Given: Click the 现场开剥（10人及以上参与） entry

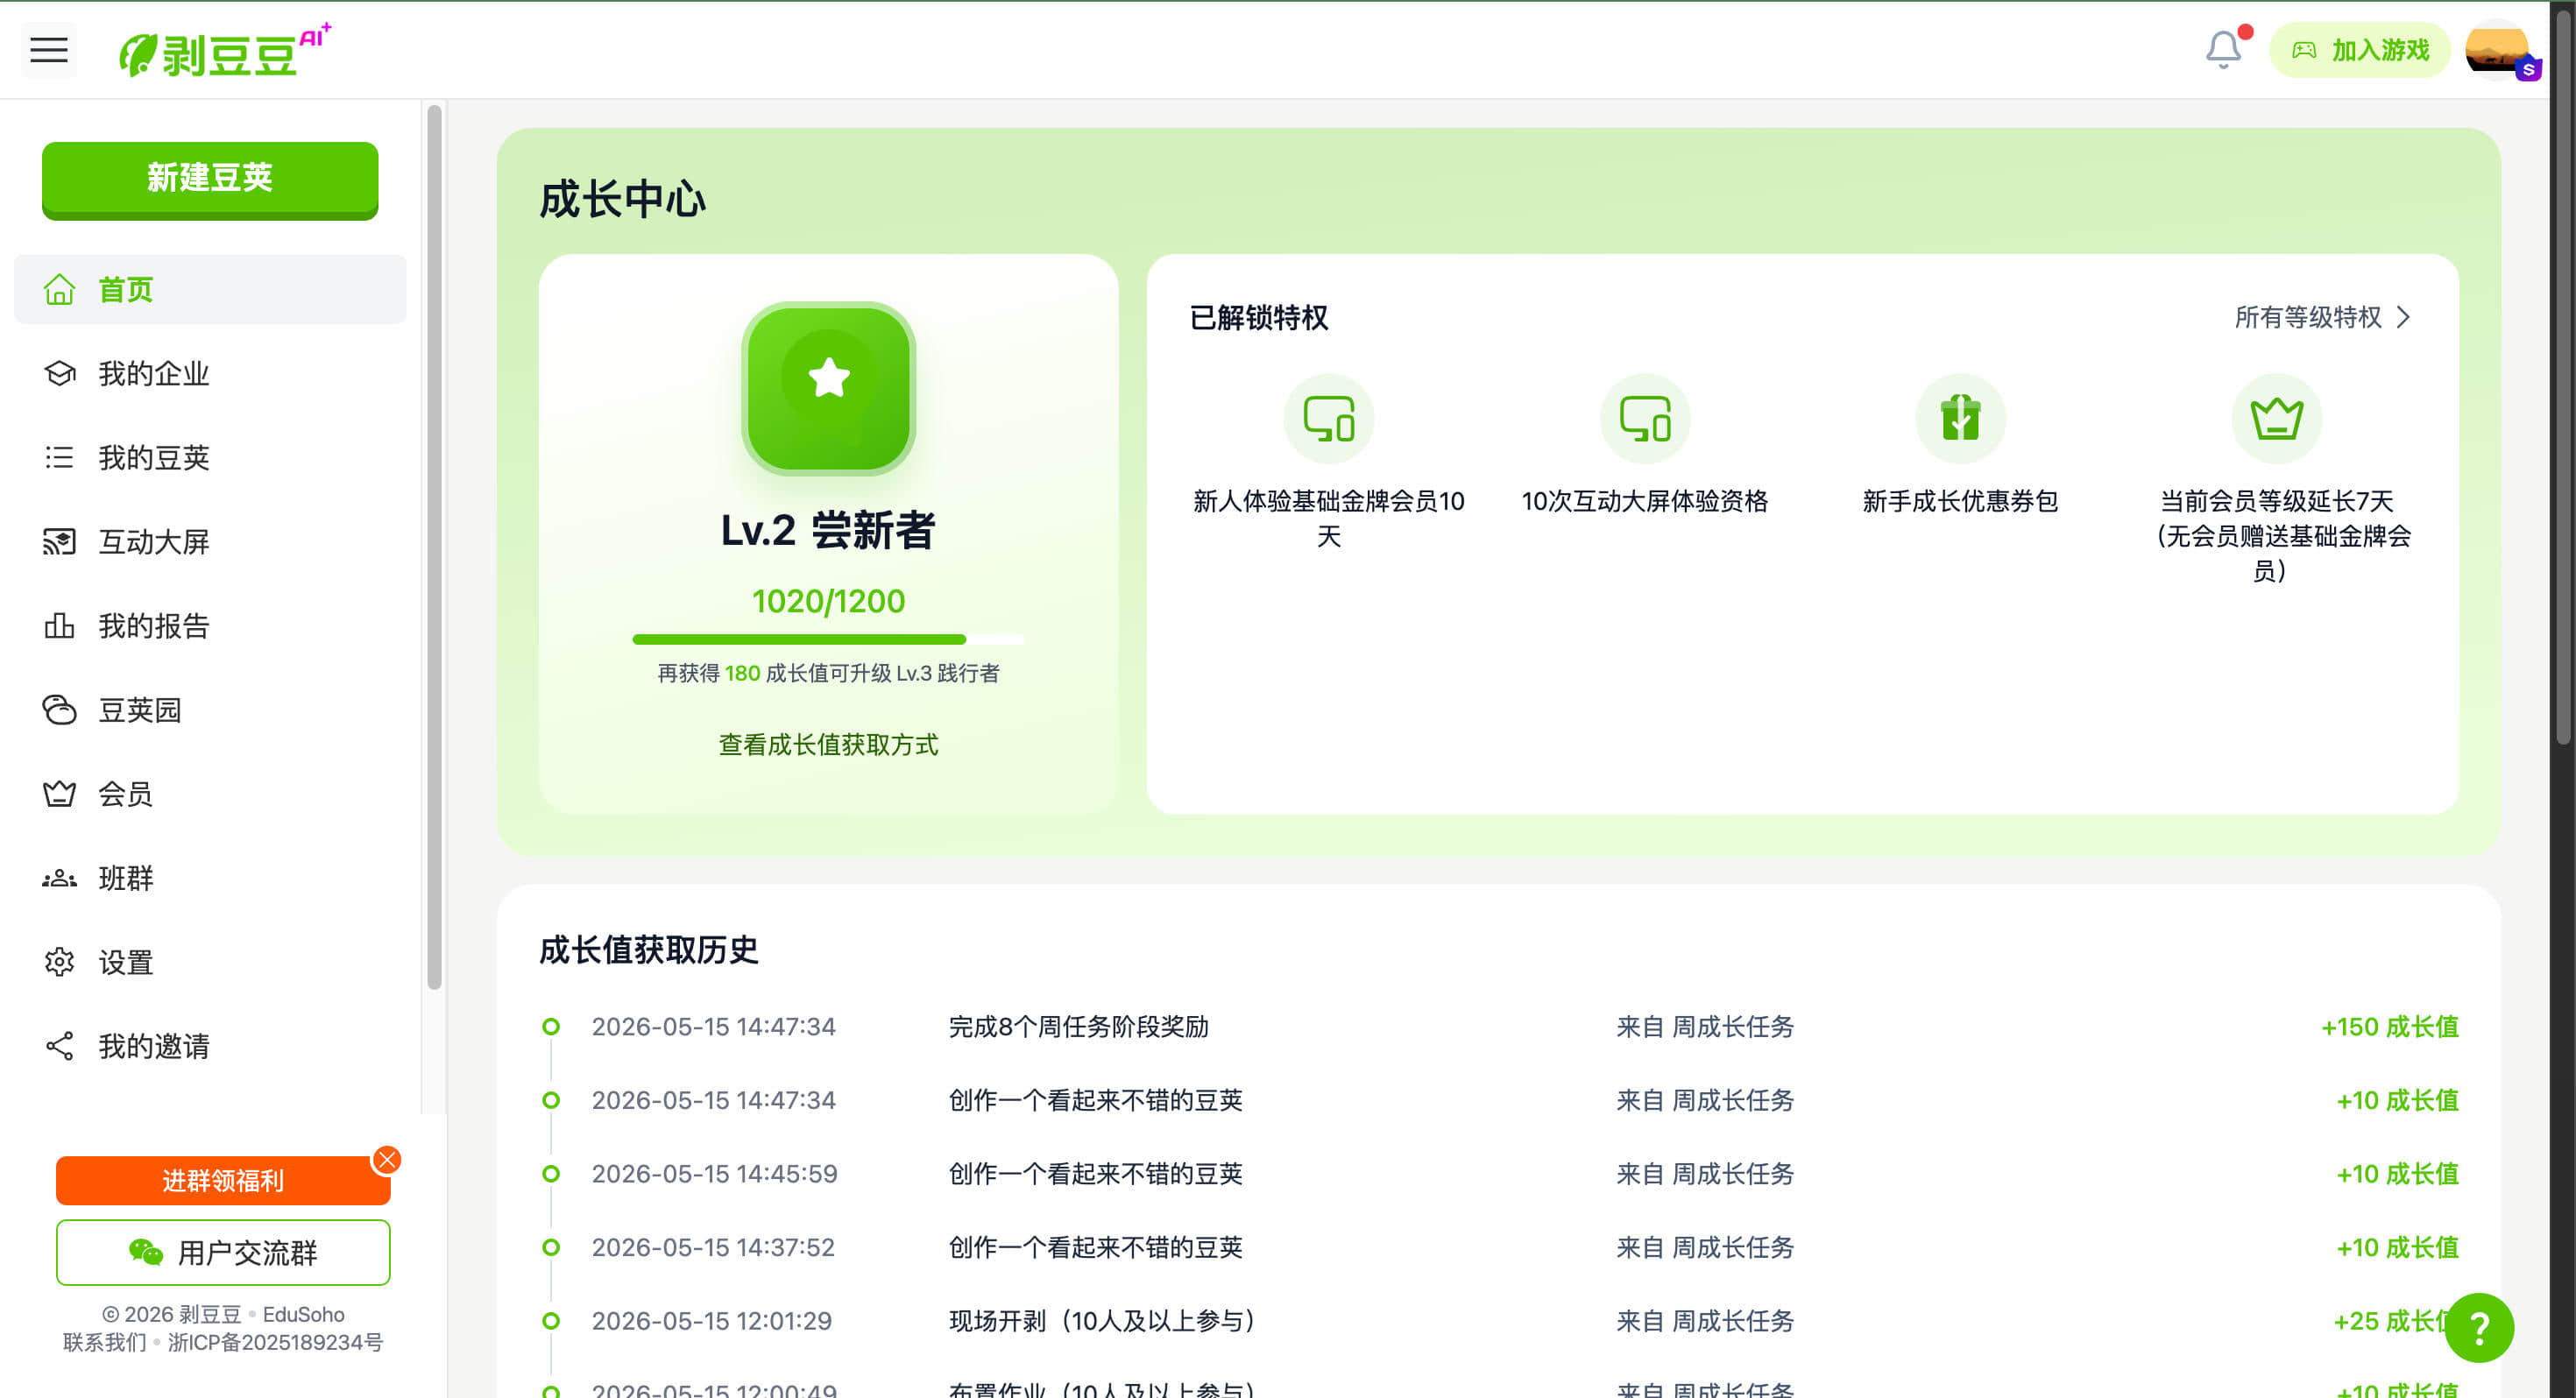Looking at the screenshot, I should (1102, 1320).
